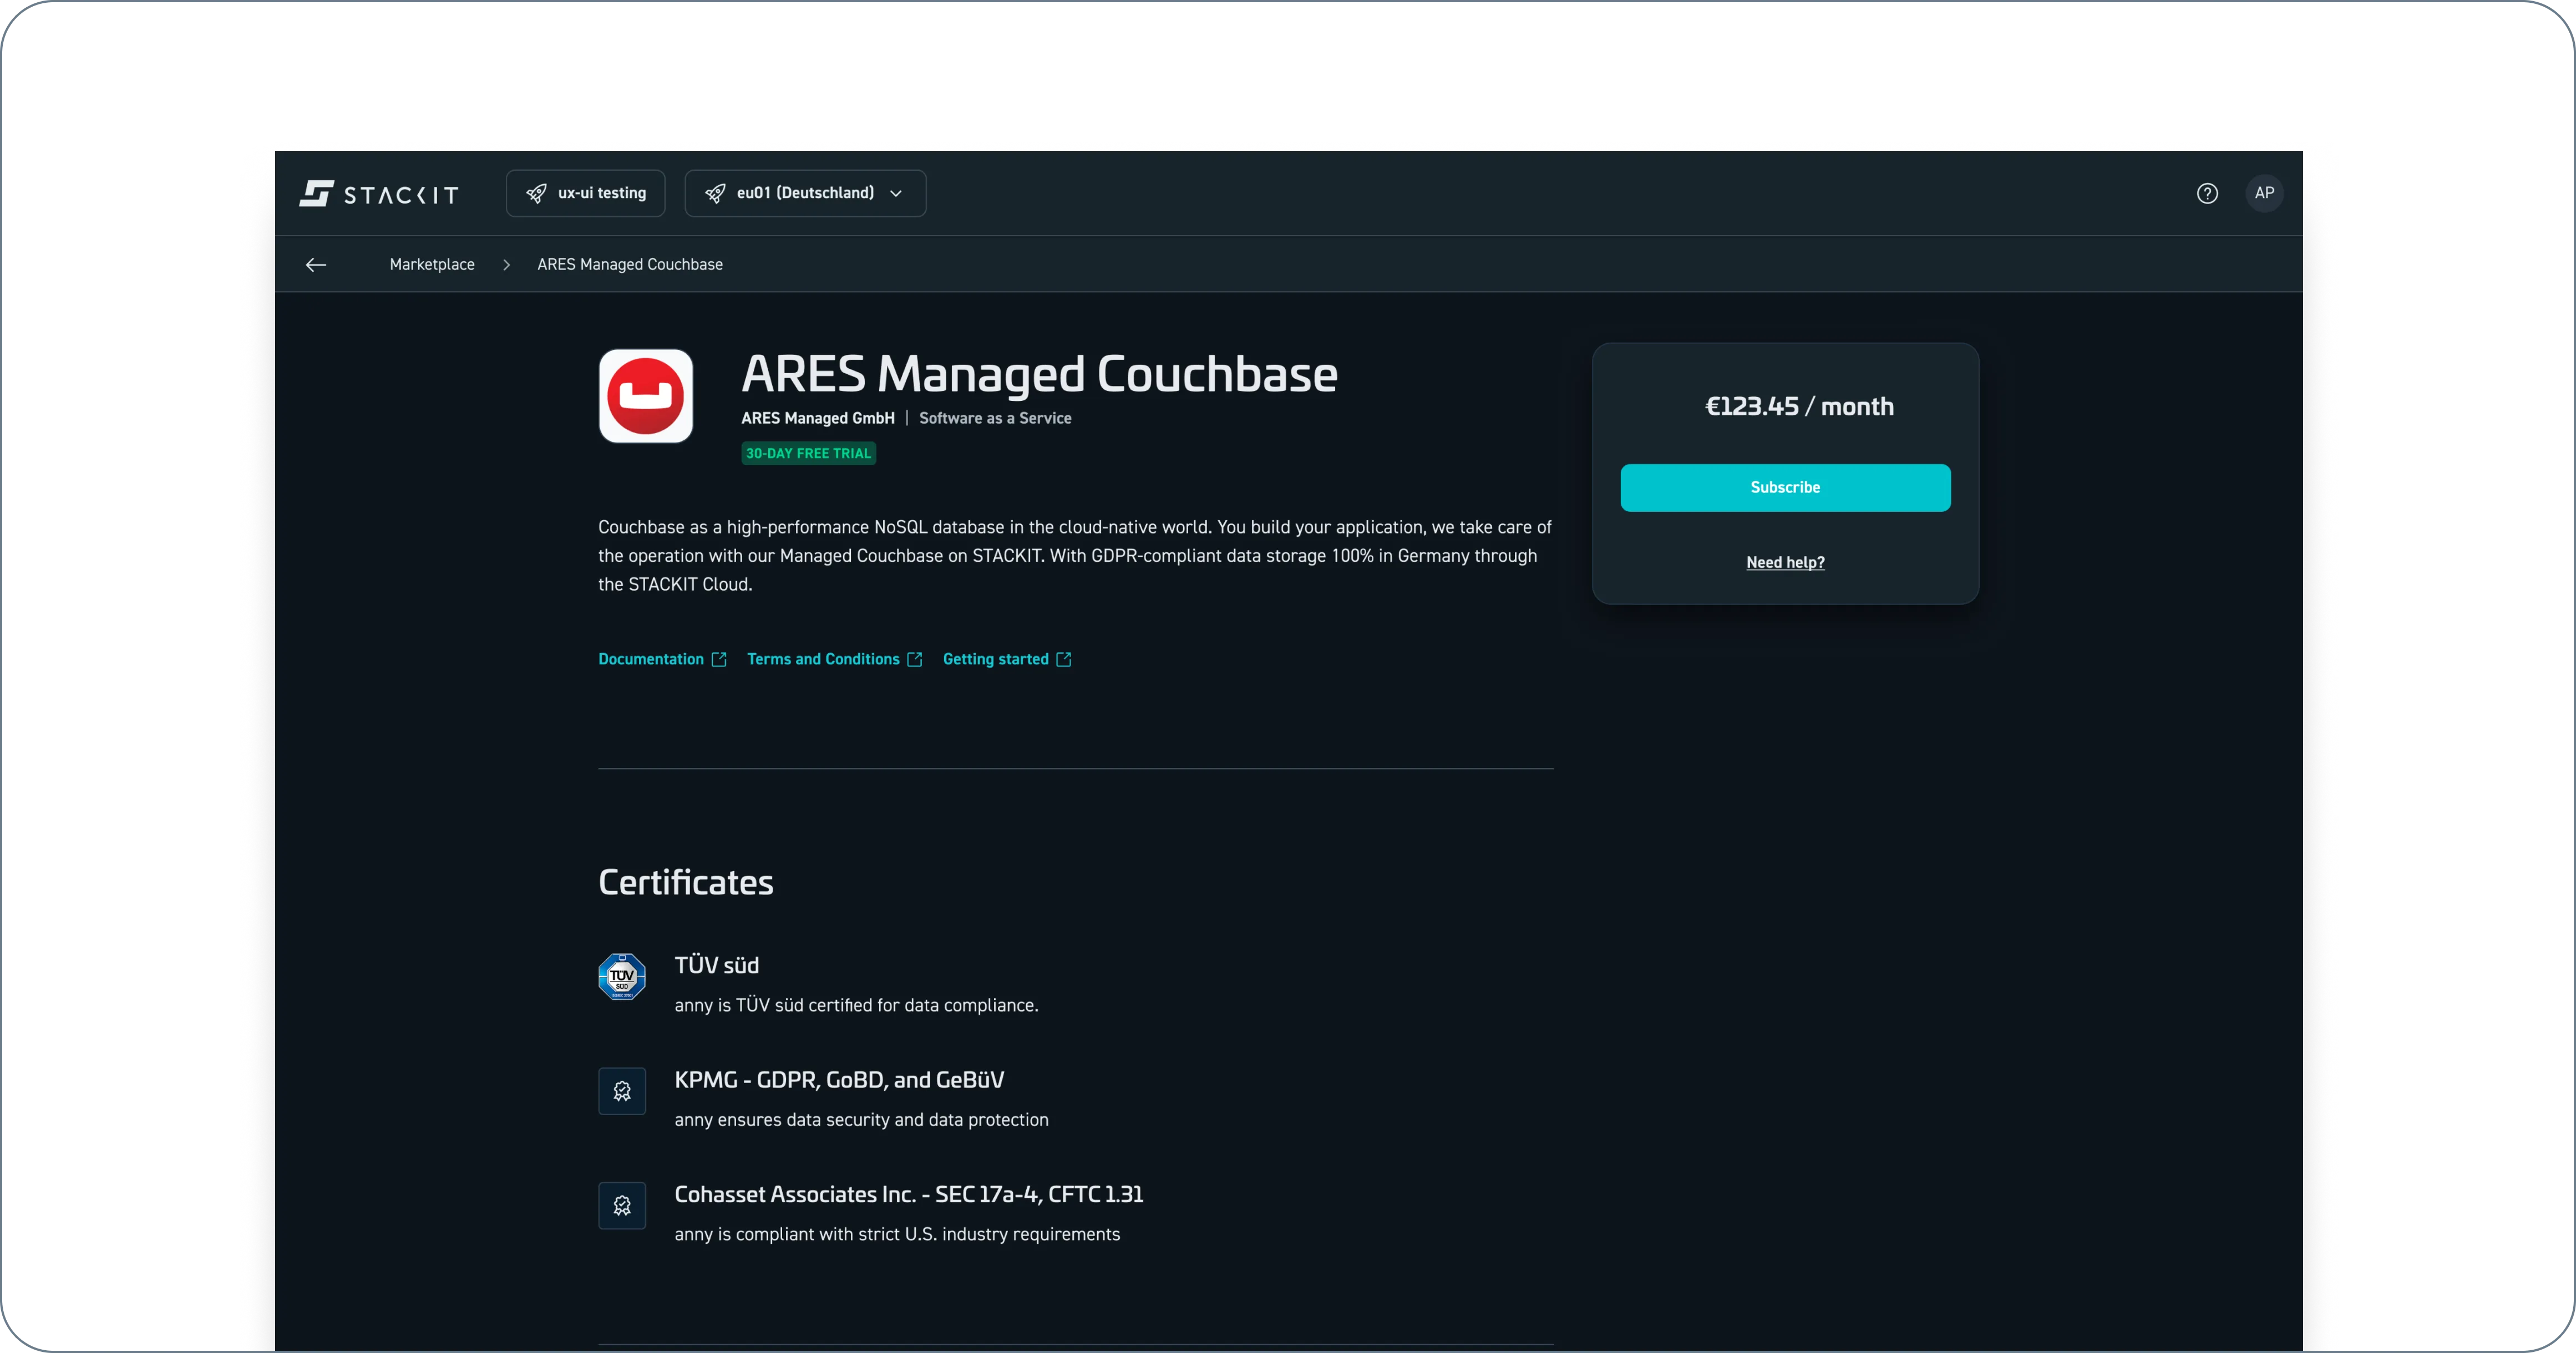Image resolution: width=2576 pixels, height=1353 pixels.
Task: Click the Couchbase product logo
Action: tap(645, 396)
